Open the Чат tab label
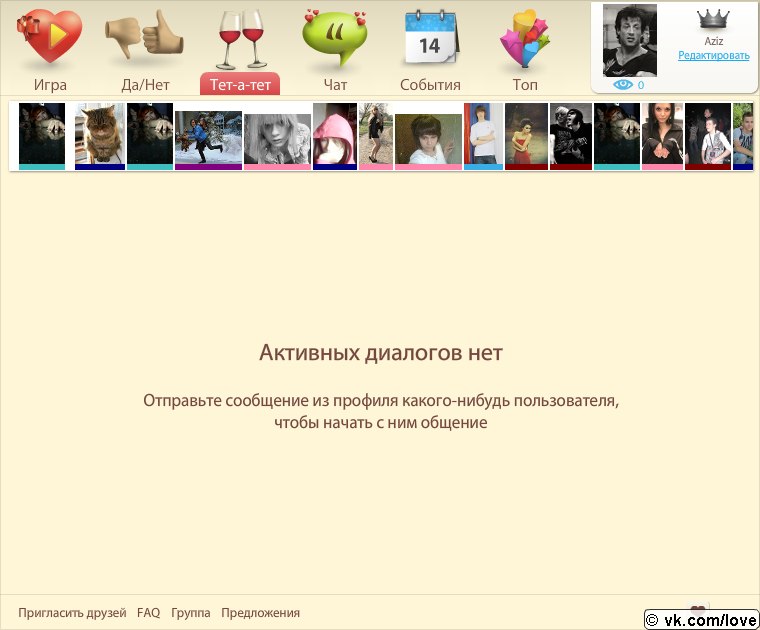This screenshot has width=760, height=630. [335, 85]
